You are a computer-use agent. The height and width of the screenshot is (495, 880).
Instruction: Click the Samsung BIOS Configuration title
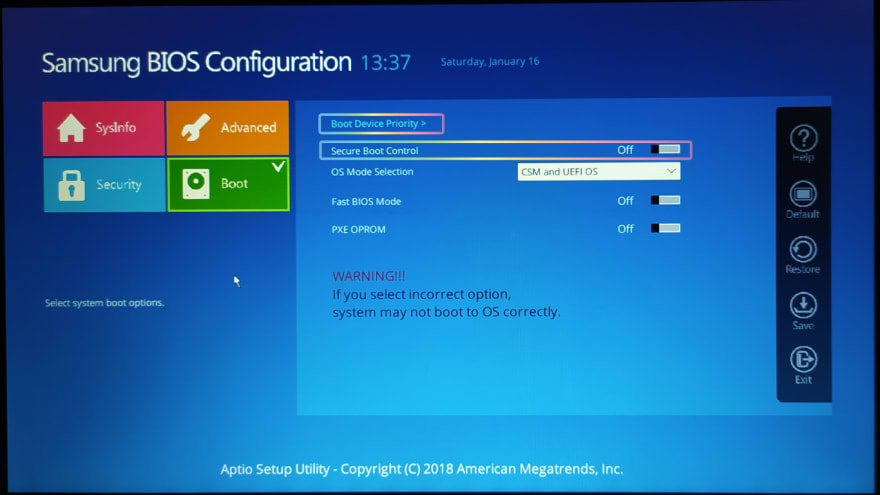pyautogui.click(x=196, y=62)
